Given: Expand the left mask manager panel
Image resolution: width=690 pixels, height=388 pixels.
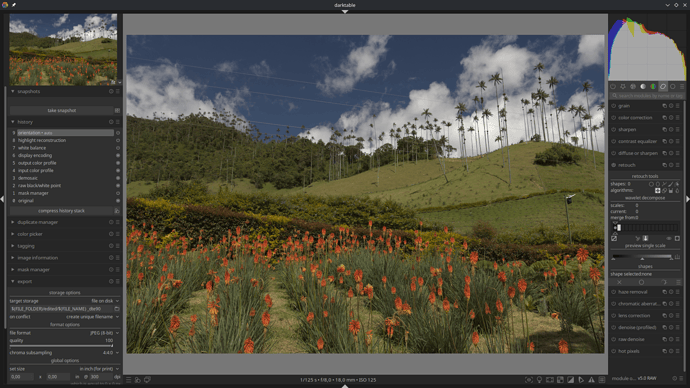Looking at the screenshot, I should click(12, 270).
